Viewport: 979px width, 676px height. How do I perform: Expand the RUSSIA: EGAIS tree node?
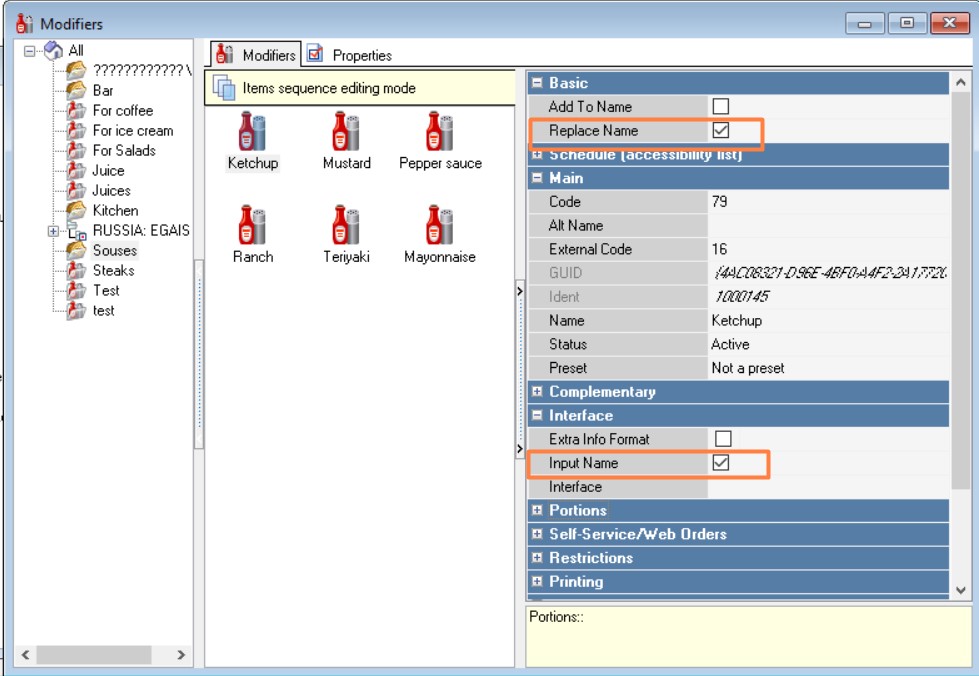(x=53, y=231)
